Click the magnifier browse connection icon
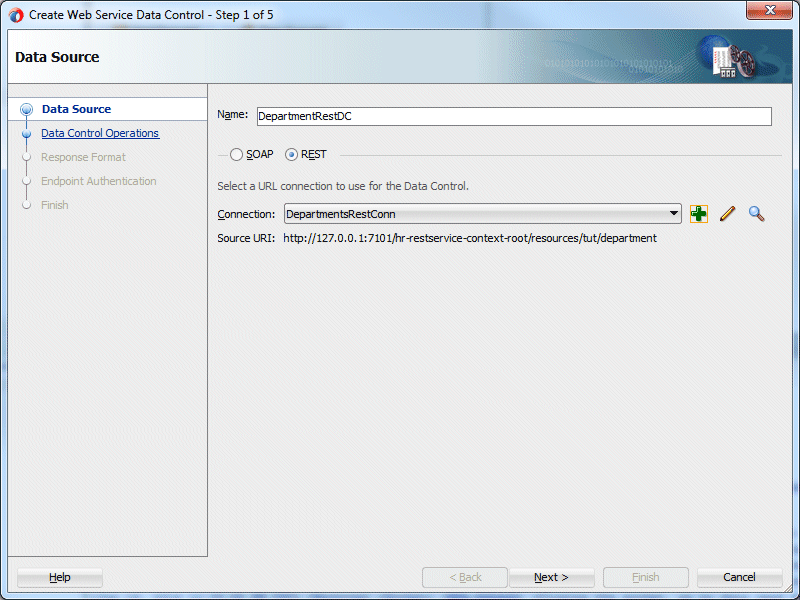The image size is (800, 600). (756, 214)
